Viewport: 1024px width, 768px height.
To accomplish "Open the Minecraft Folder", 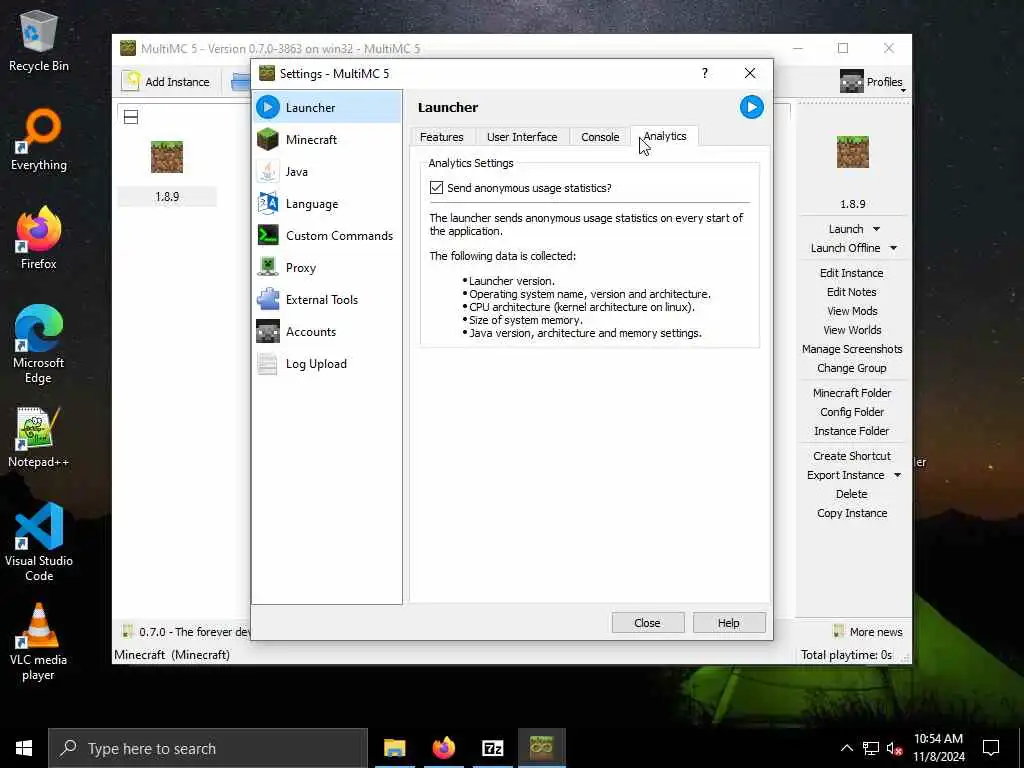I will (x=852, y=392).
